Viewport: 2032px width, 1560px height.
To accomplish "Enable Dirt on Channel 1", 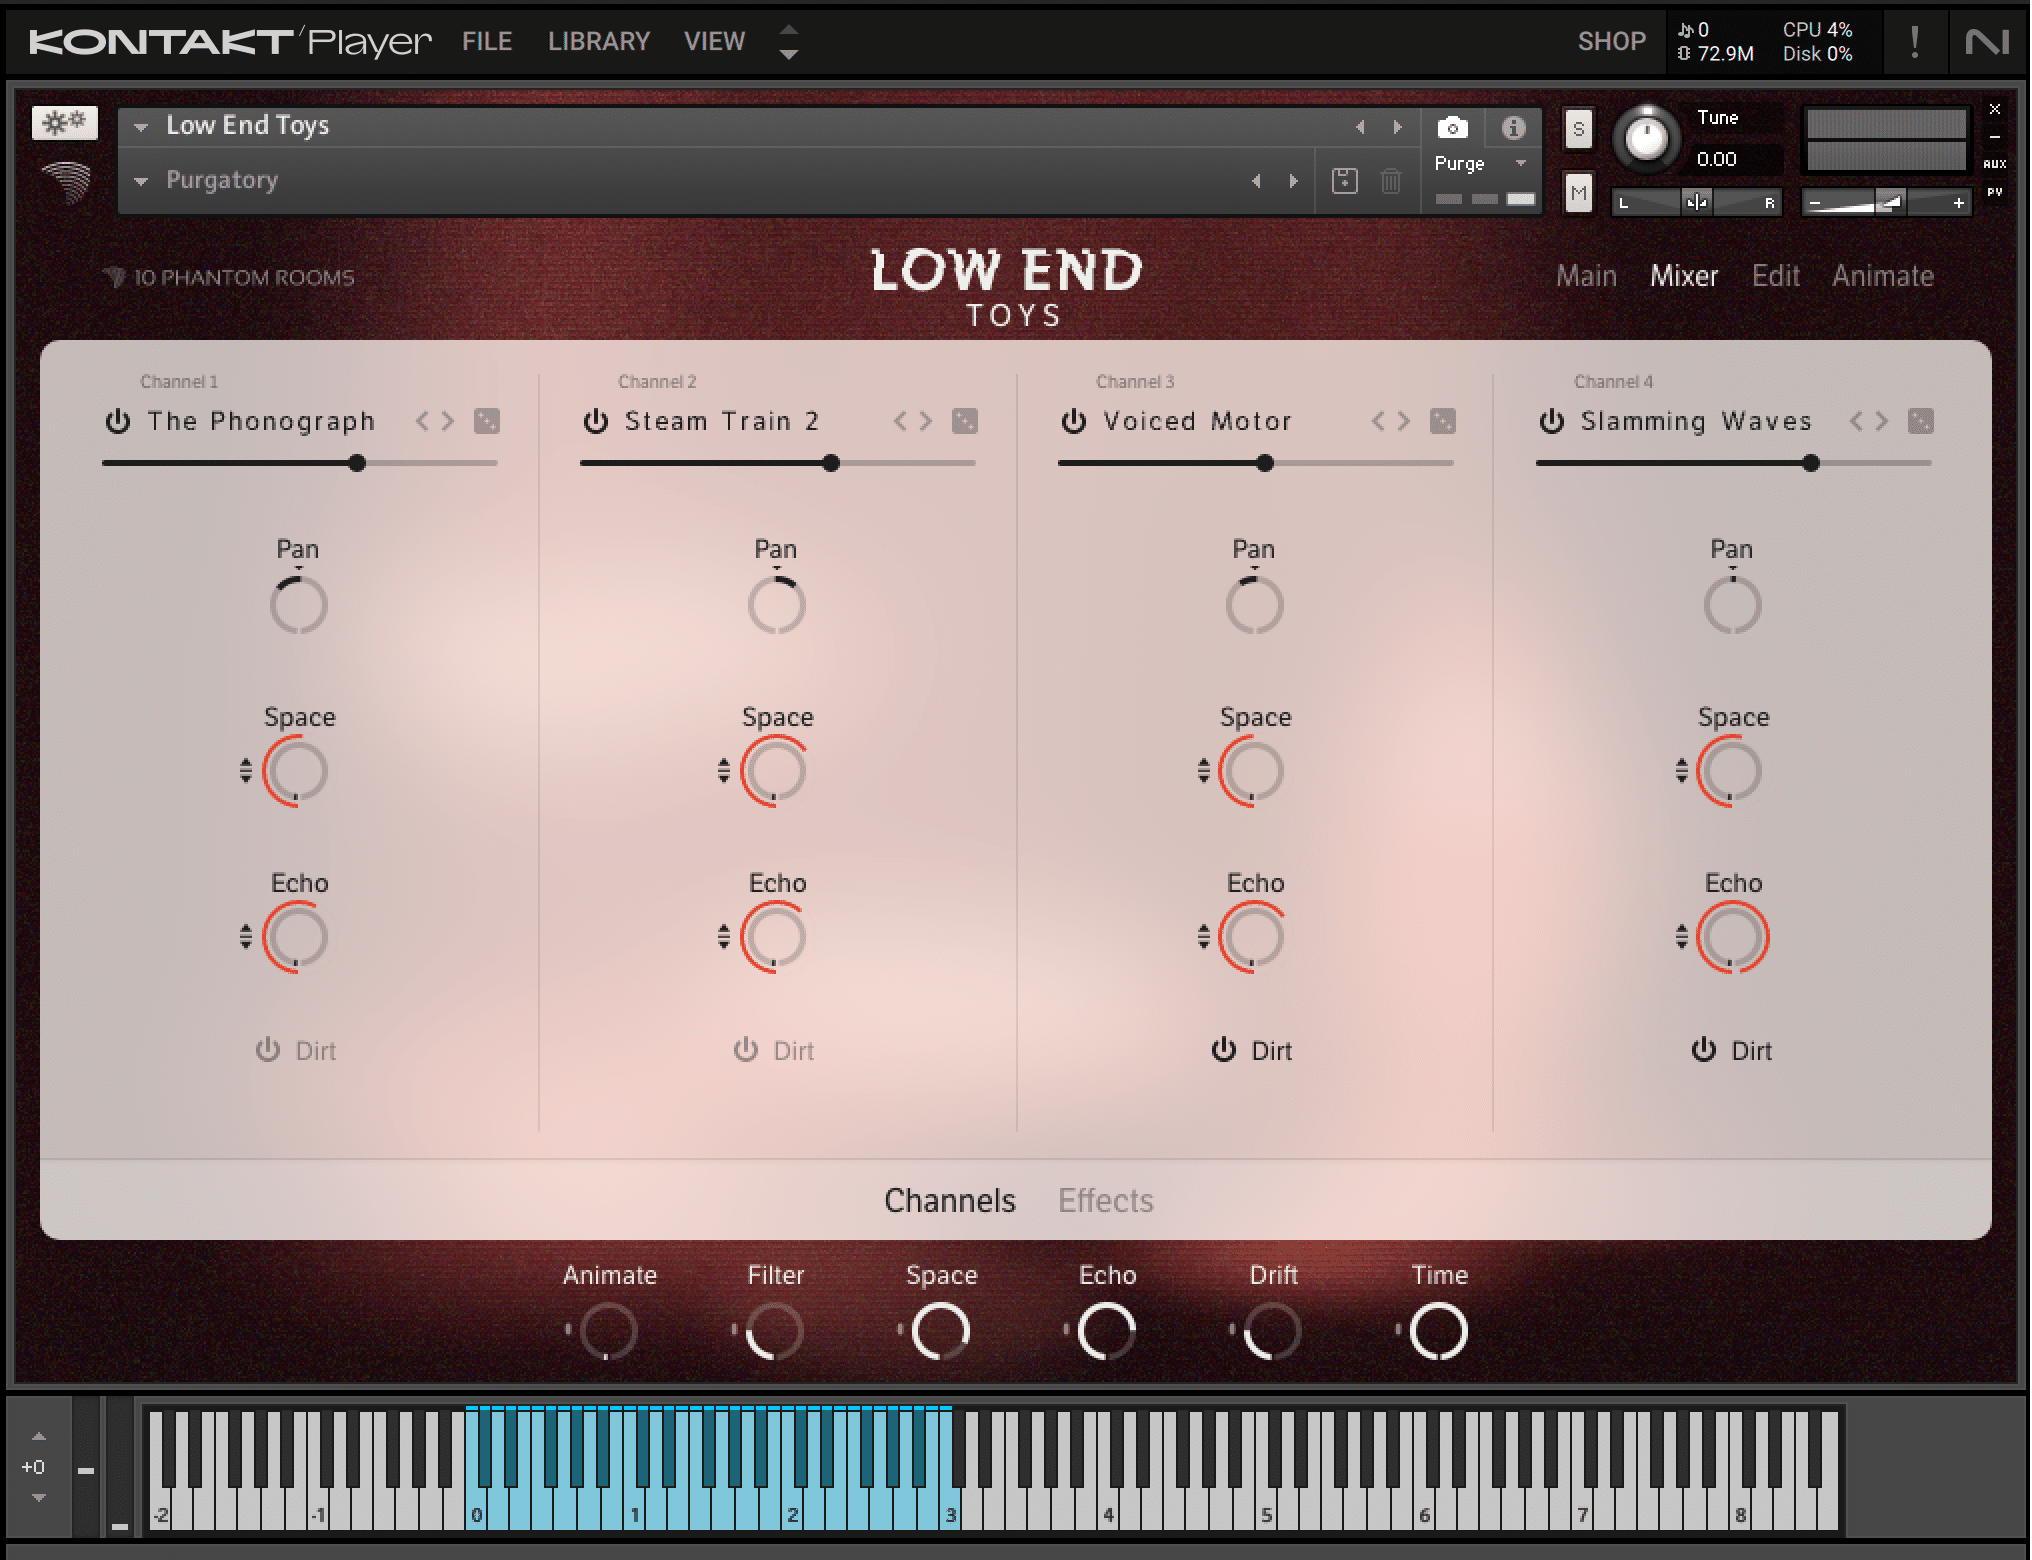I will coord(267,1050).
